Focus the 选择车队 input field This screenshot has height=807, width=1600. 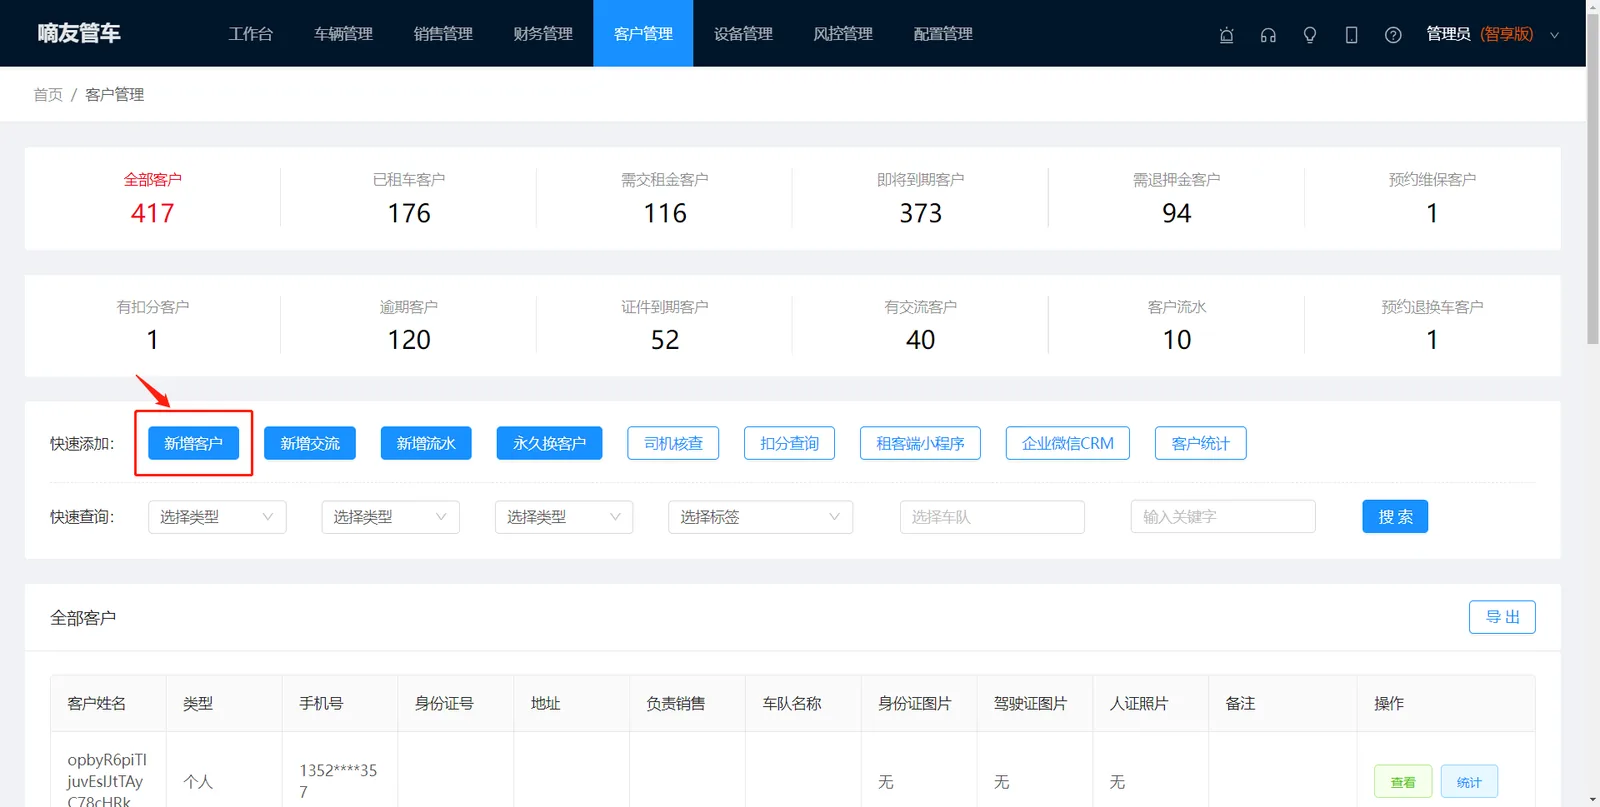click(x=992, y=517)
